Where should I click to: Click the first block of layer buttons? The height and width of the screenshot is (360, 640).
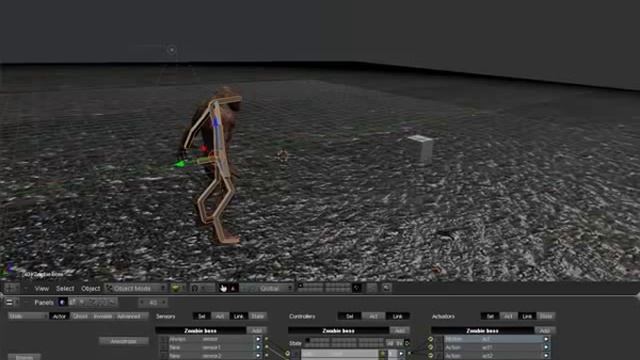tap(311, 288)
